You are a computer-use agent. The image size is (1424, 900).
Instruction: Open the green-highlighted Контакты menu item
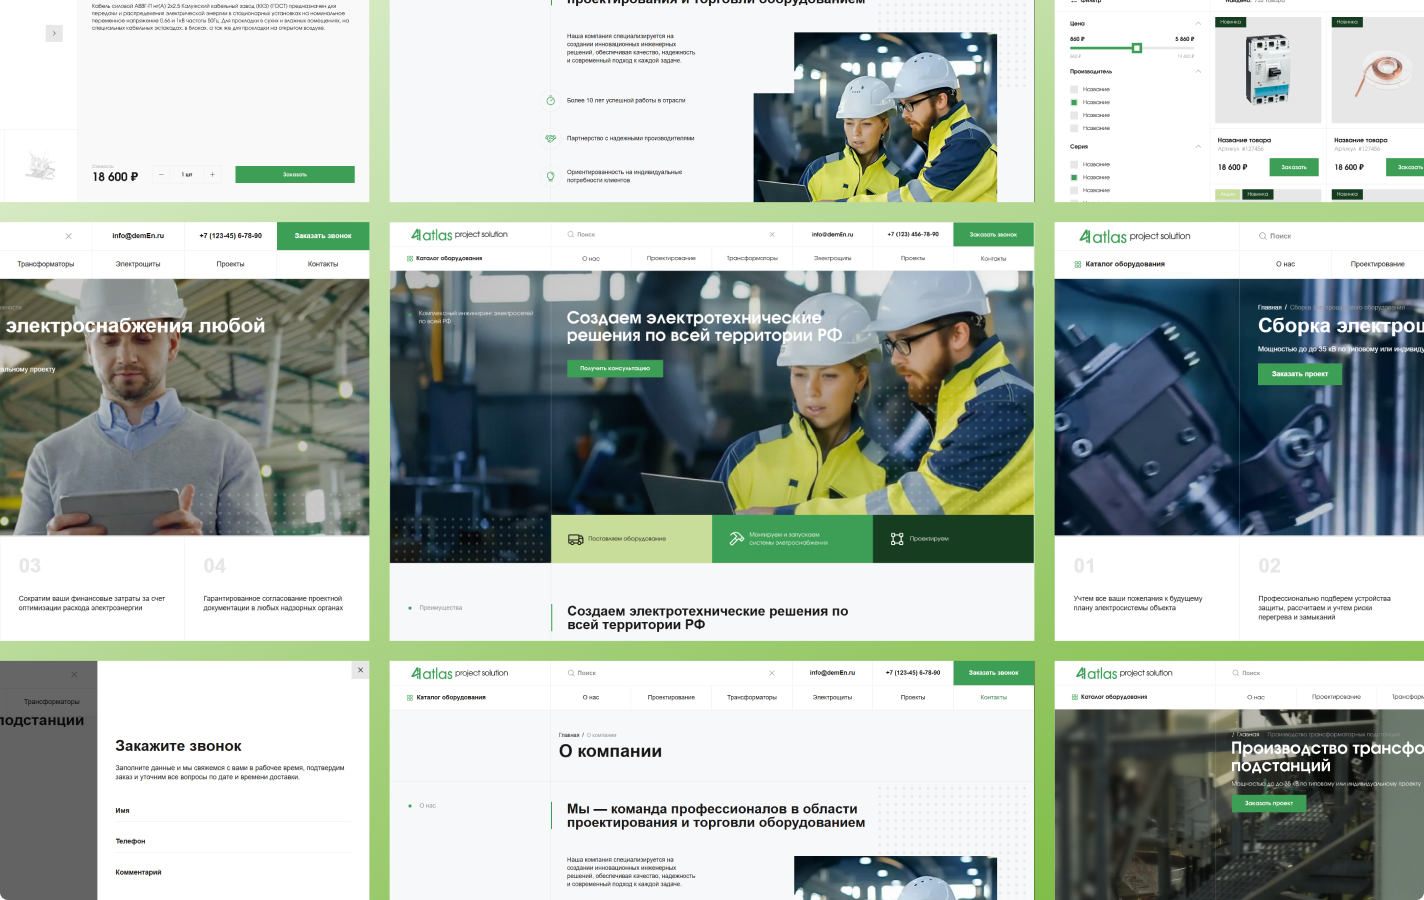point(994,697)
